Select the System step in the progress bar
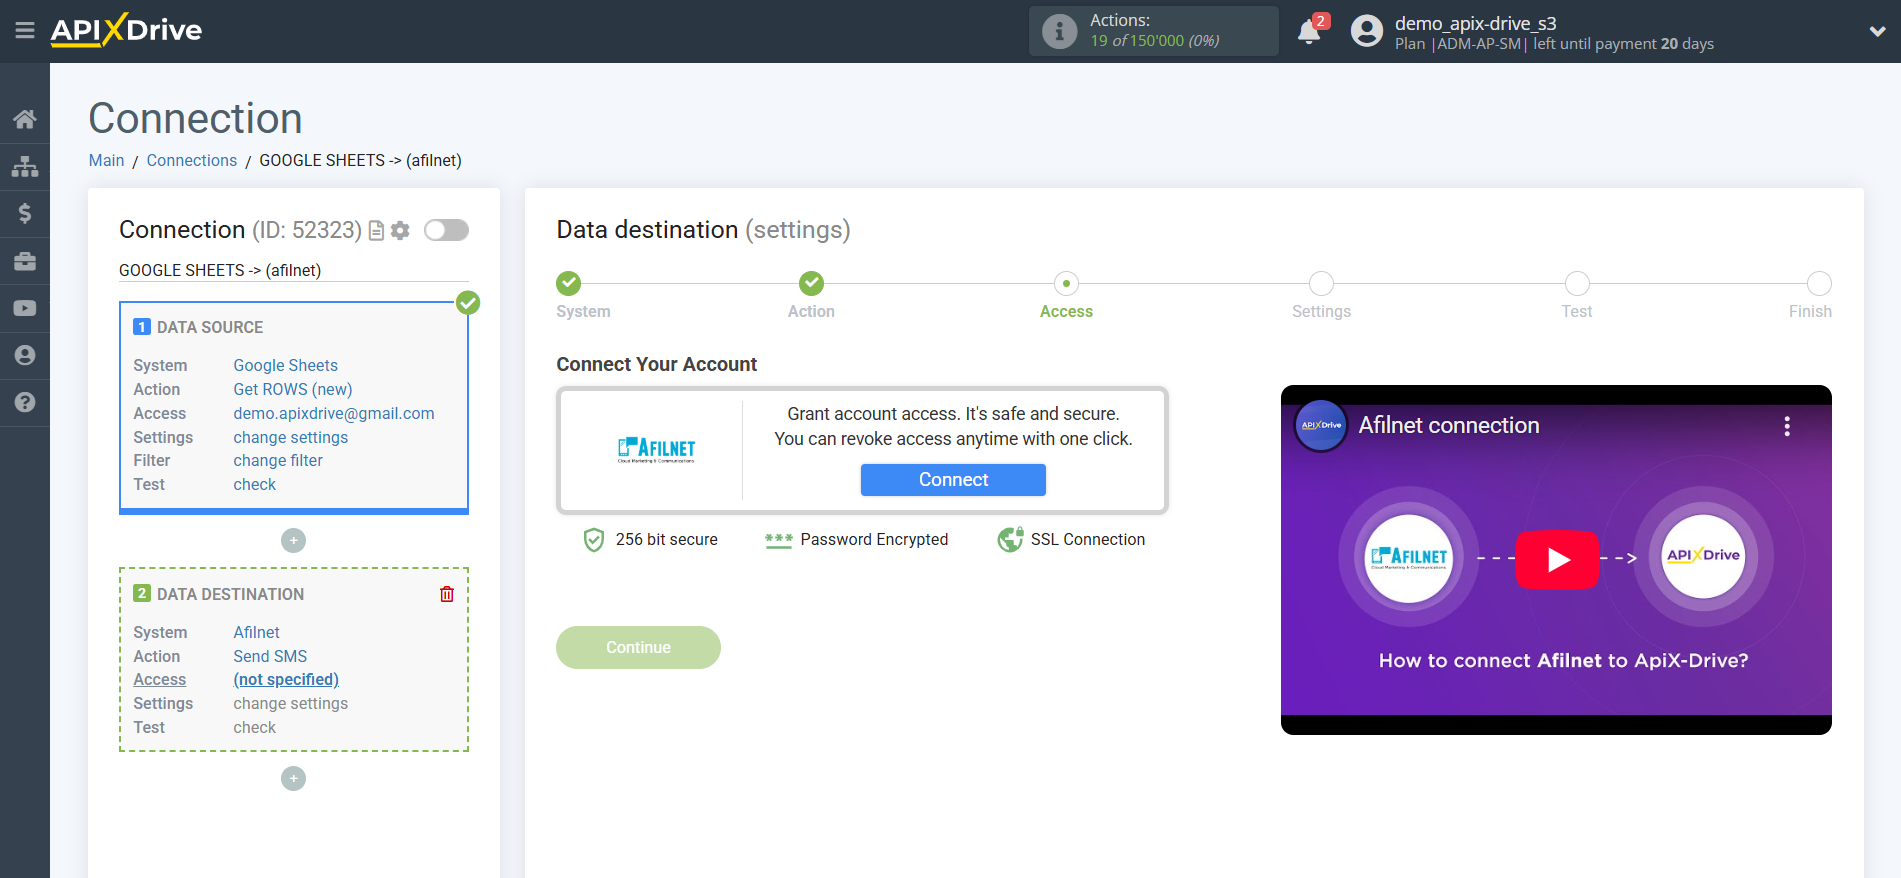 [569, 284]
